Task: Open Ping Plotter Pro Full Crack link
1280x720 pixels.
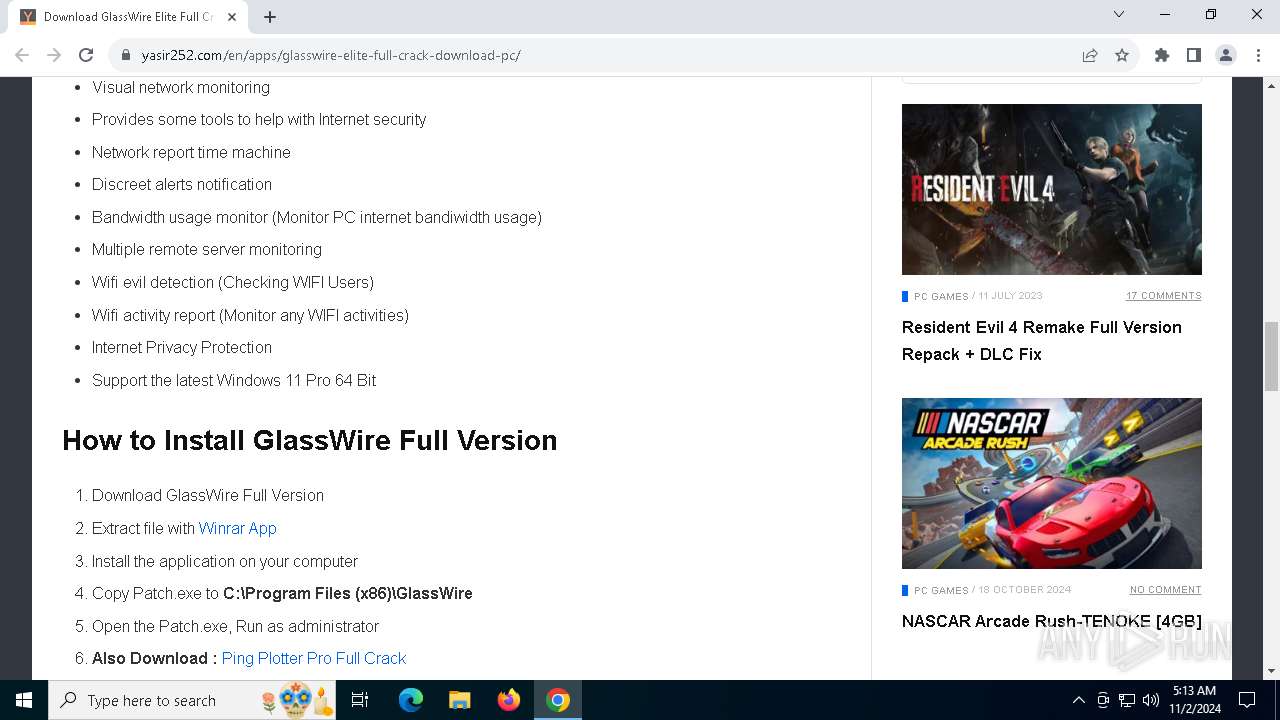Action: 314,658
